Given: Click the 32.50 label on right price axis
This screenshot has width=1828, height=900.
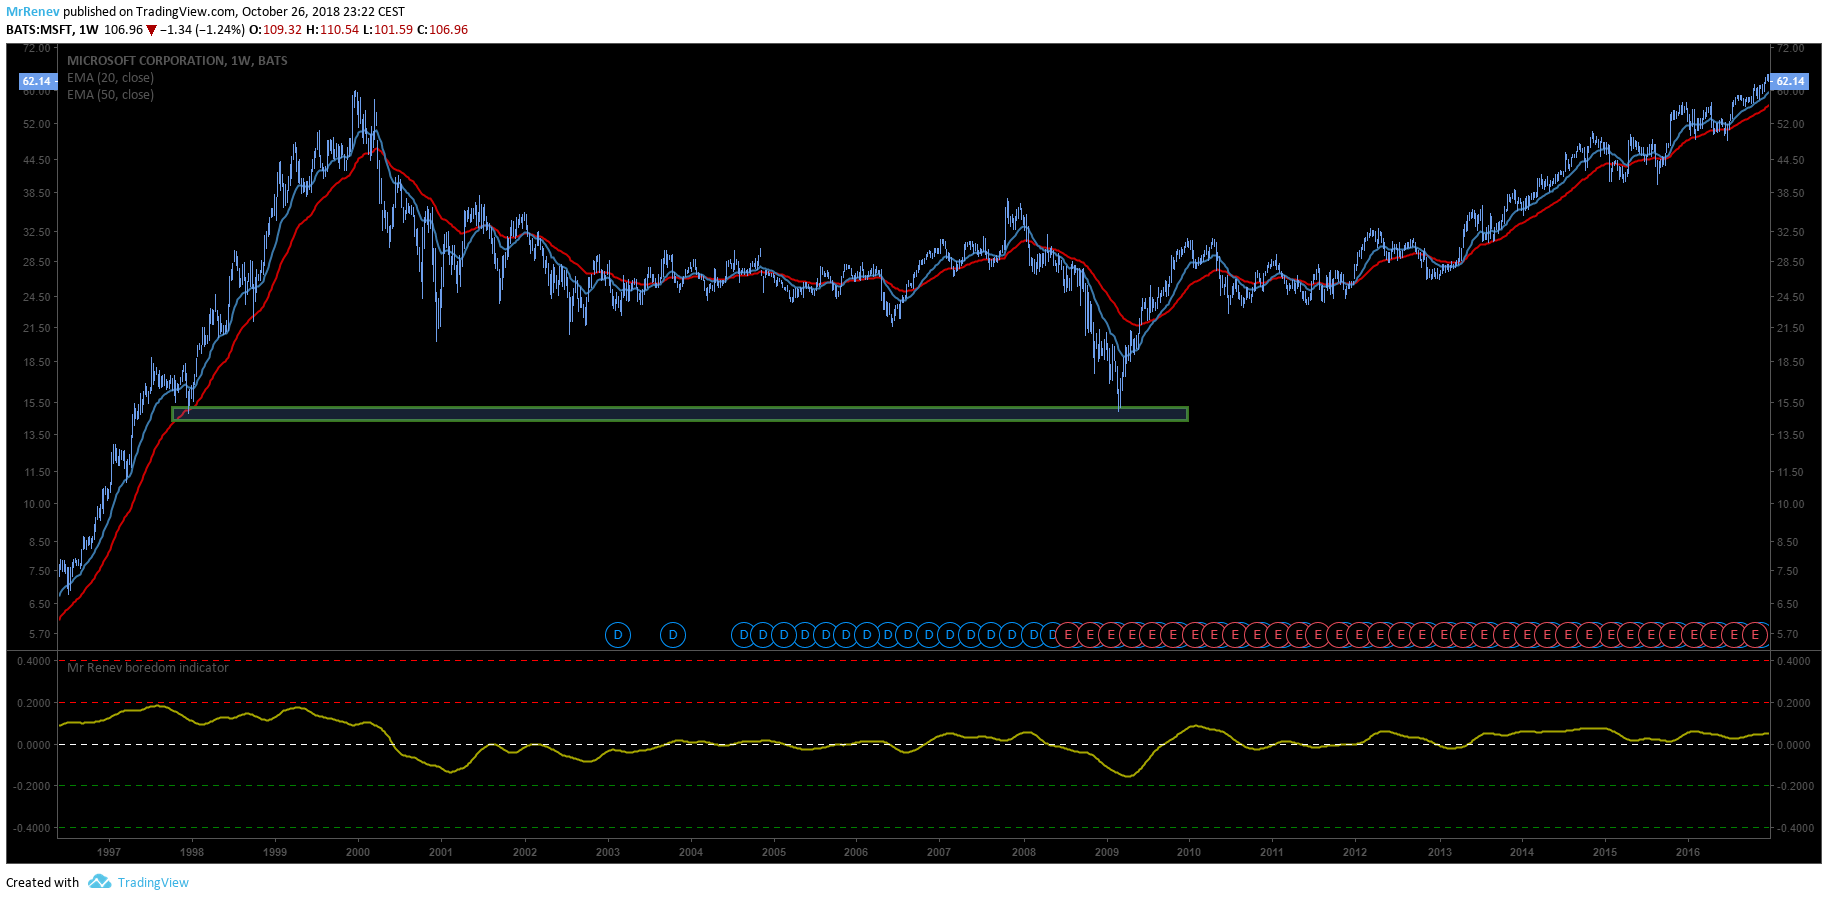Looking at the screenshot, I should click(1791, 232).
